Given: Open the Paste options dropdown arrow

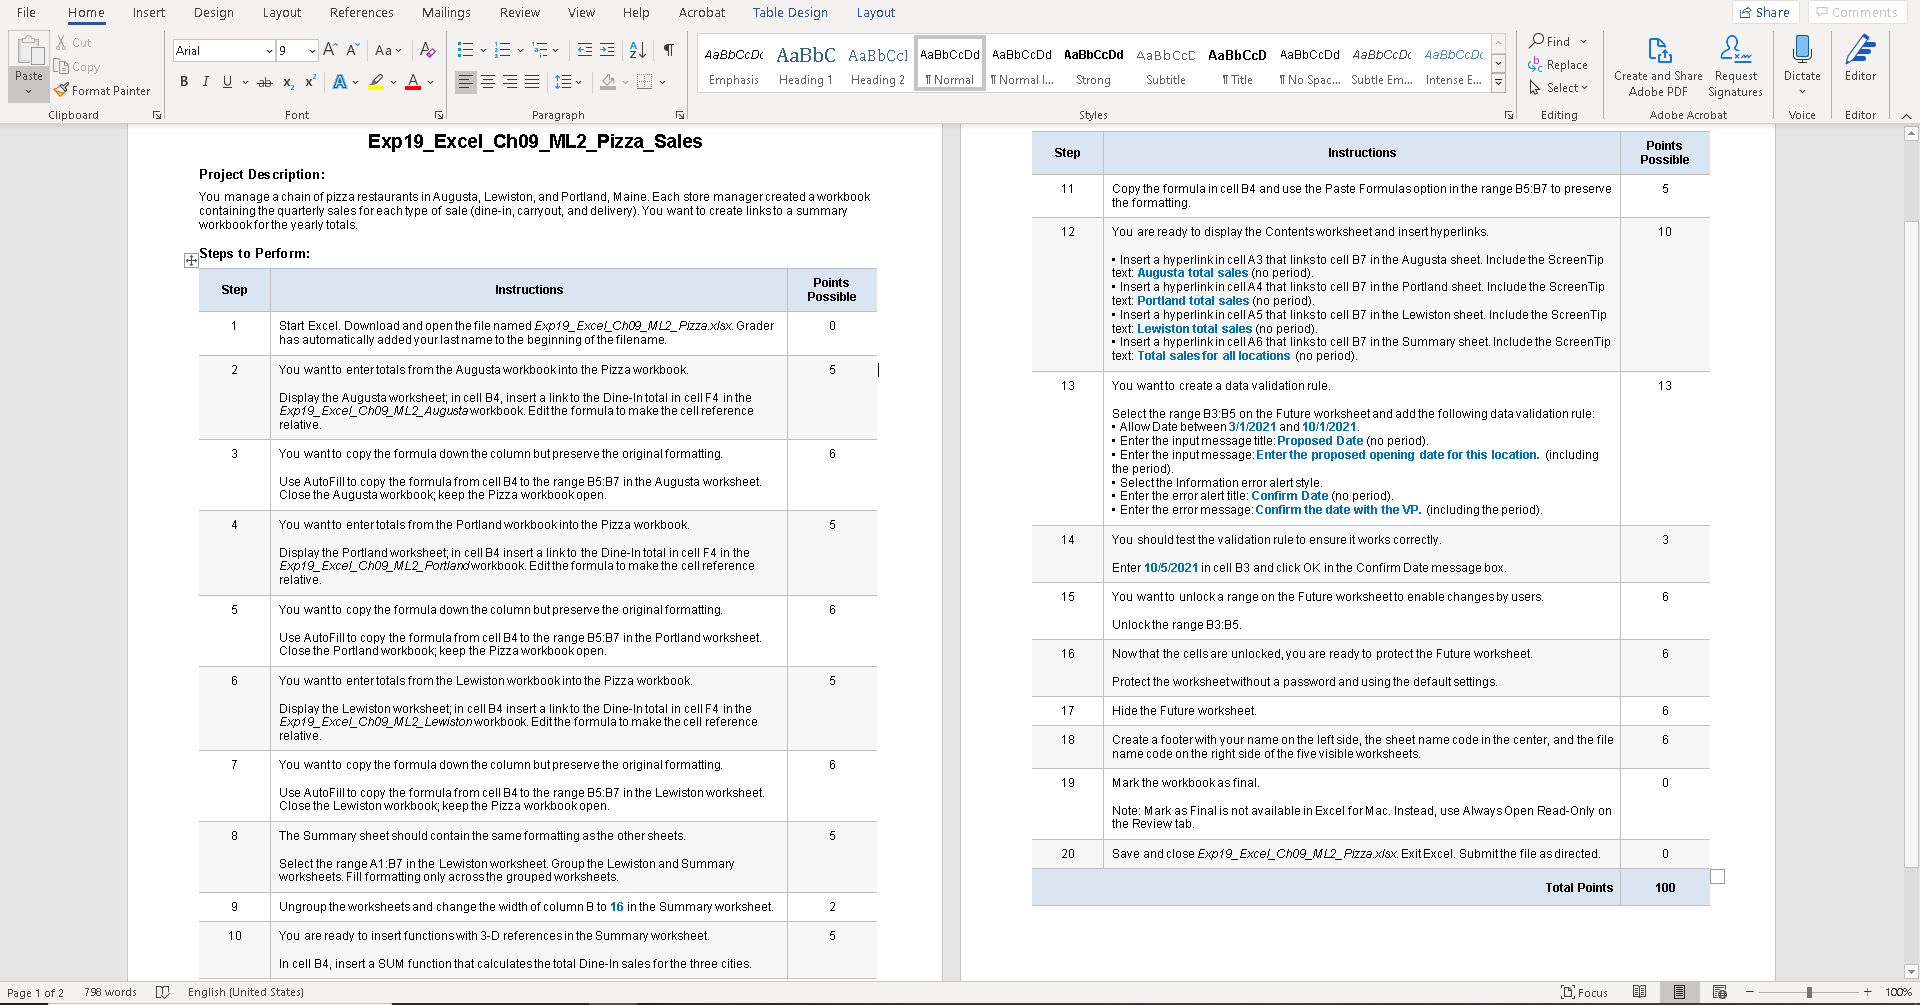Looking at the screenshot, I should click(x=29, y=92).
